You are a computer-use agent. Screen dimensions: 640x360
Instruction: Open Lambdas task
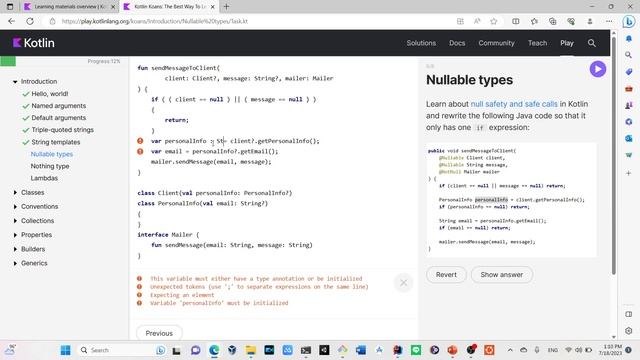point(44,178)
